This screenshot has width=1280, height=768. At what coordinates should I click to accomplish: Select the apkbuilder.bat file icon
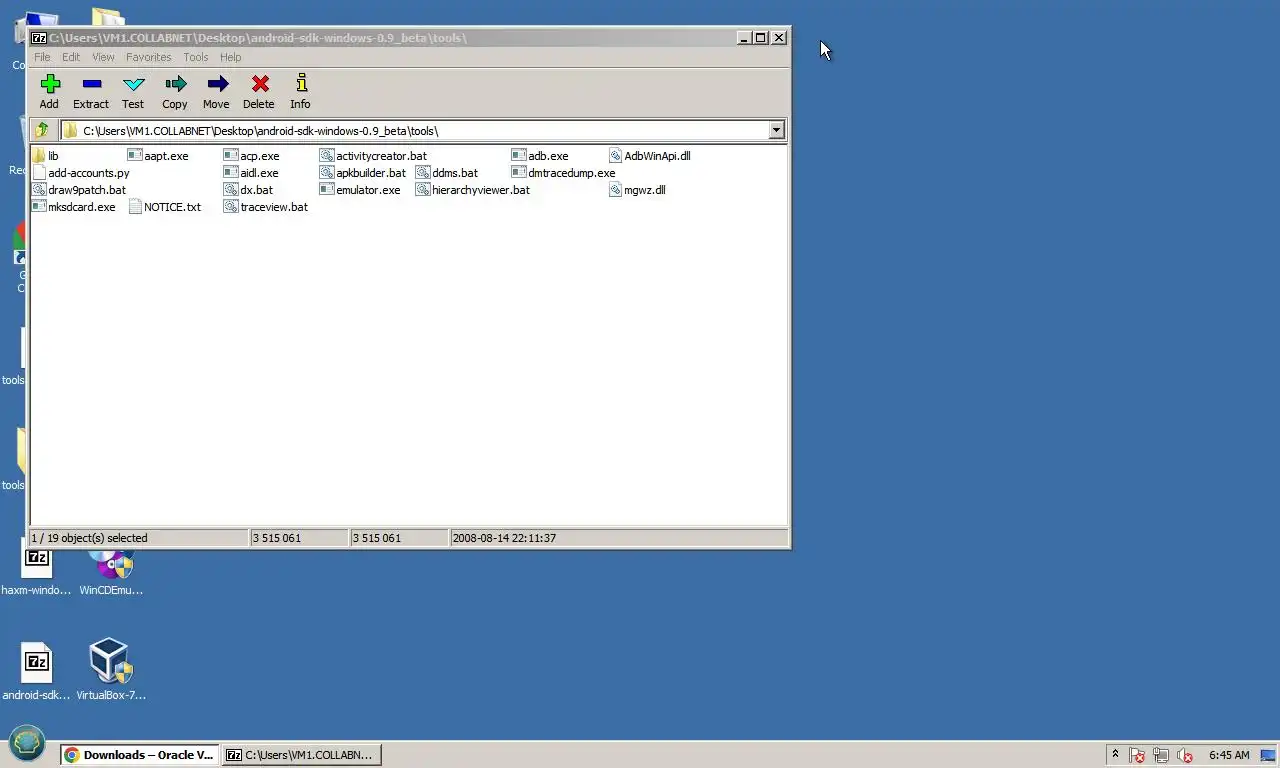[327, 173]
